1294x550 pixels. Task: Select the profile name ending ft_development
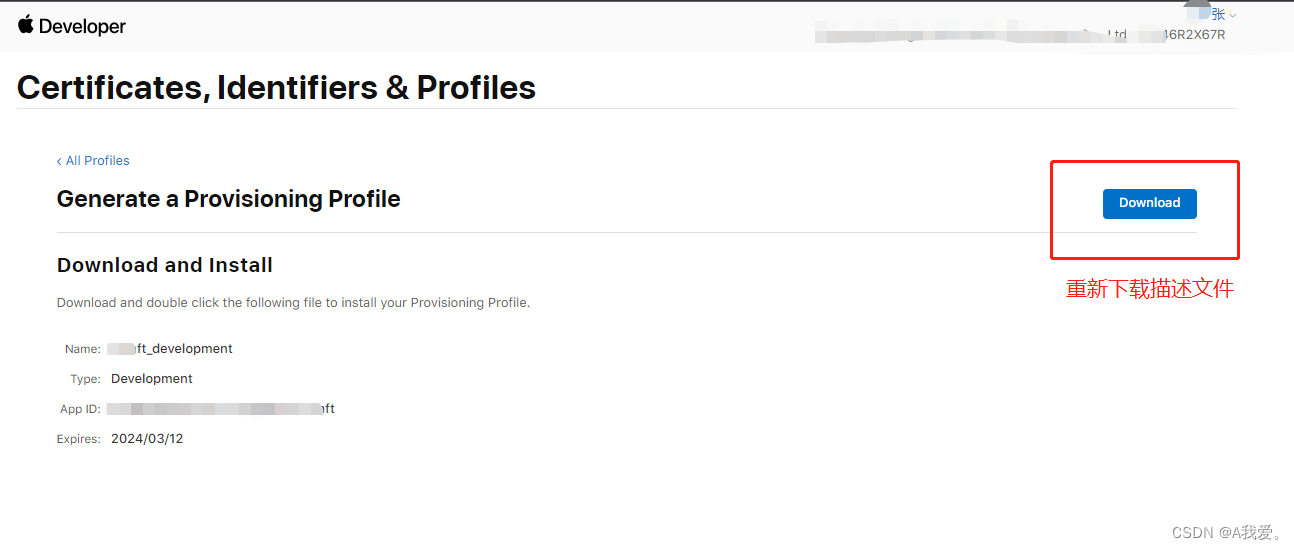coord(170,349)
